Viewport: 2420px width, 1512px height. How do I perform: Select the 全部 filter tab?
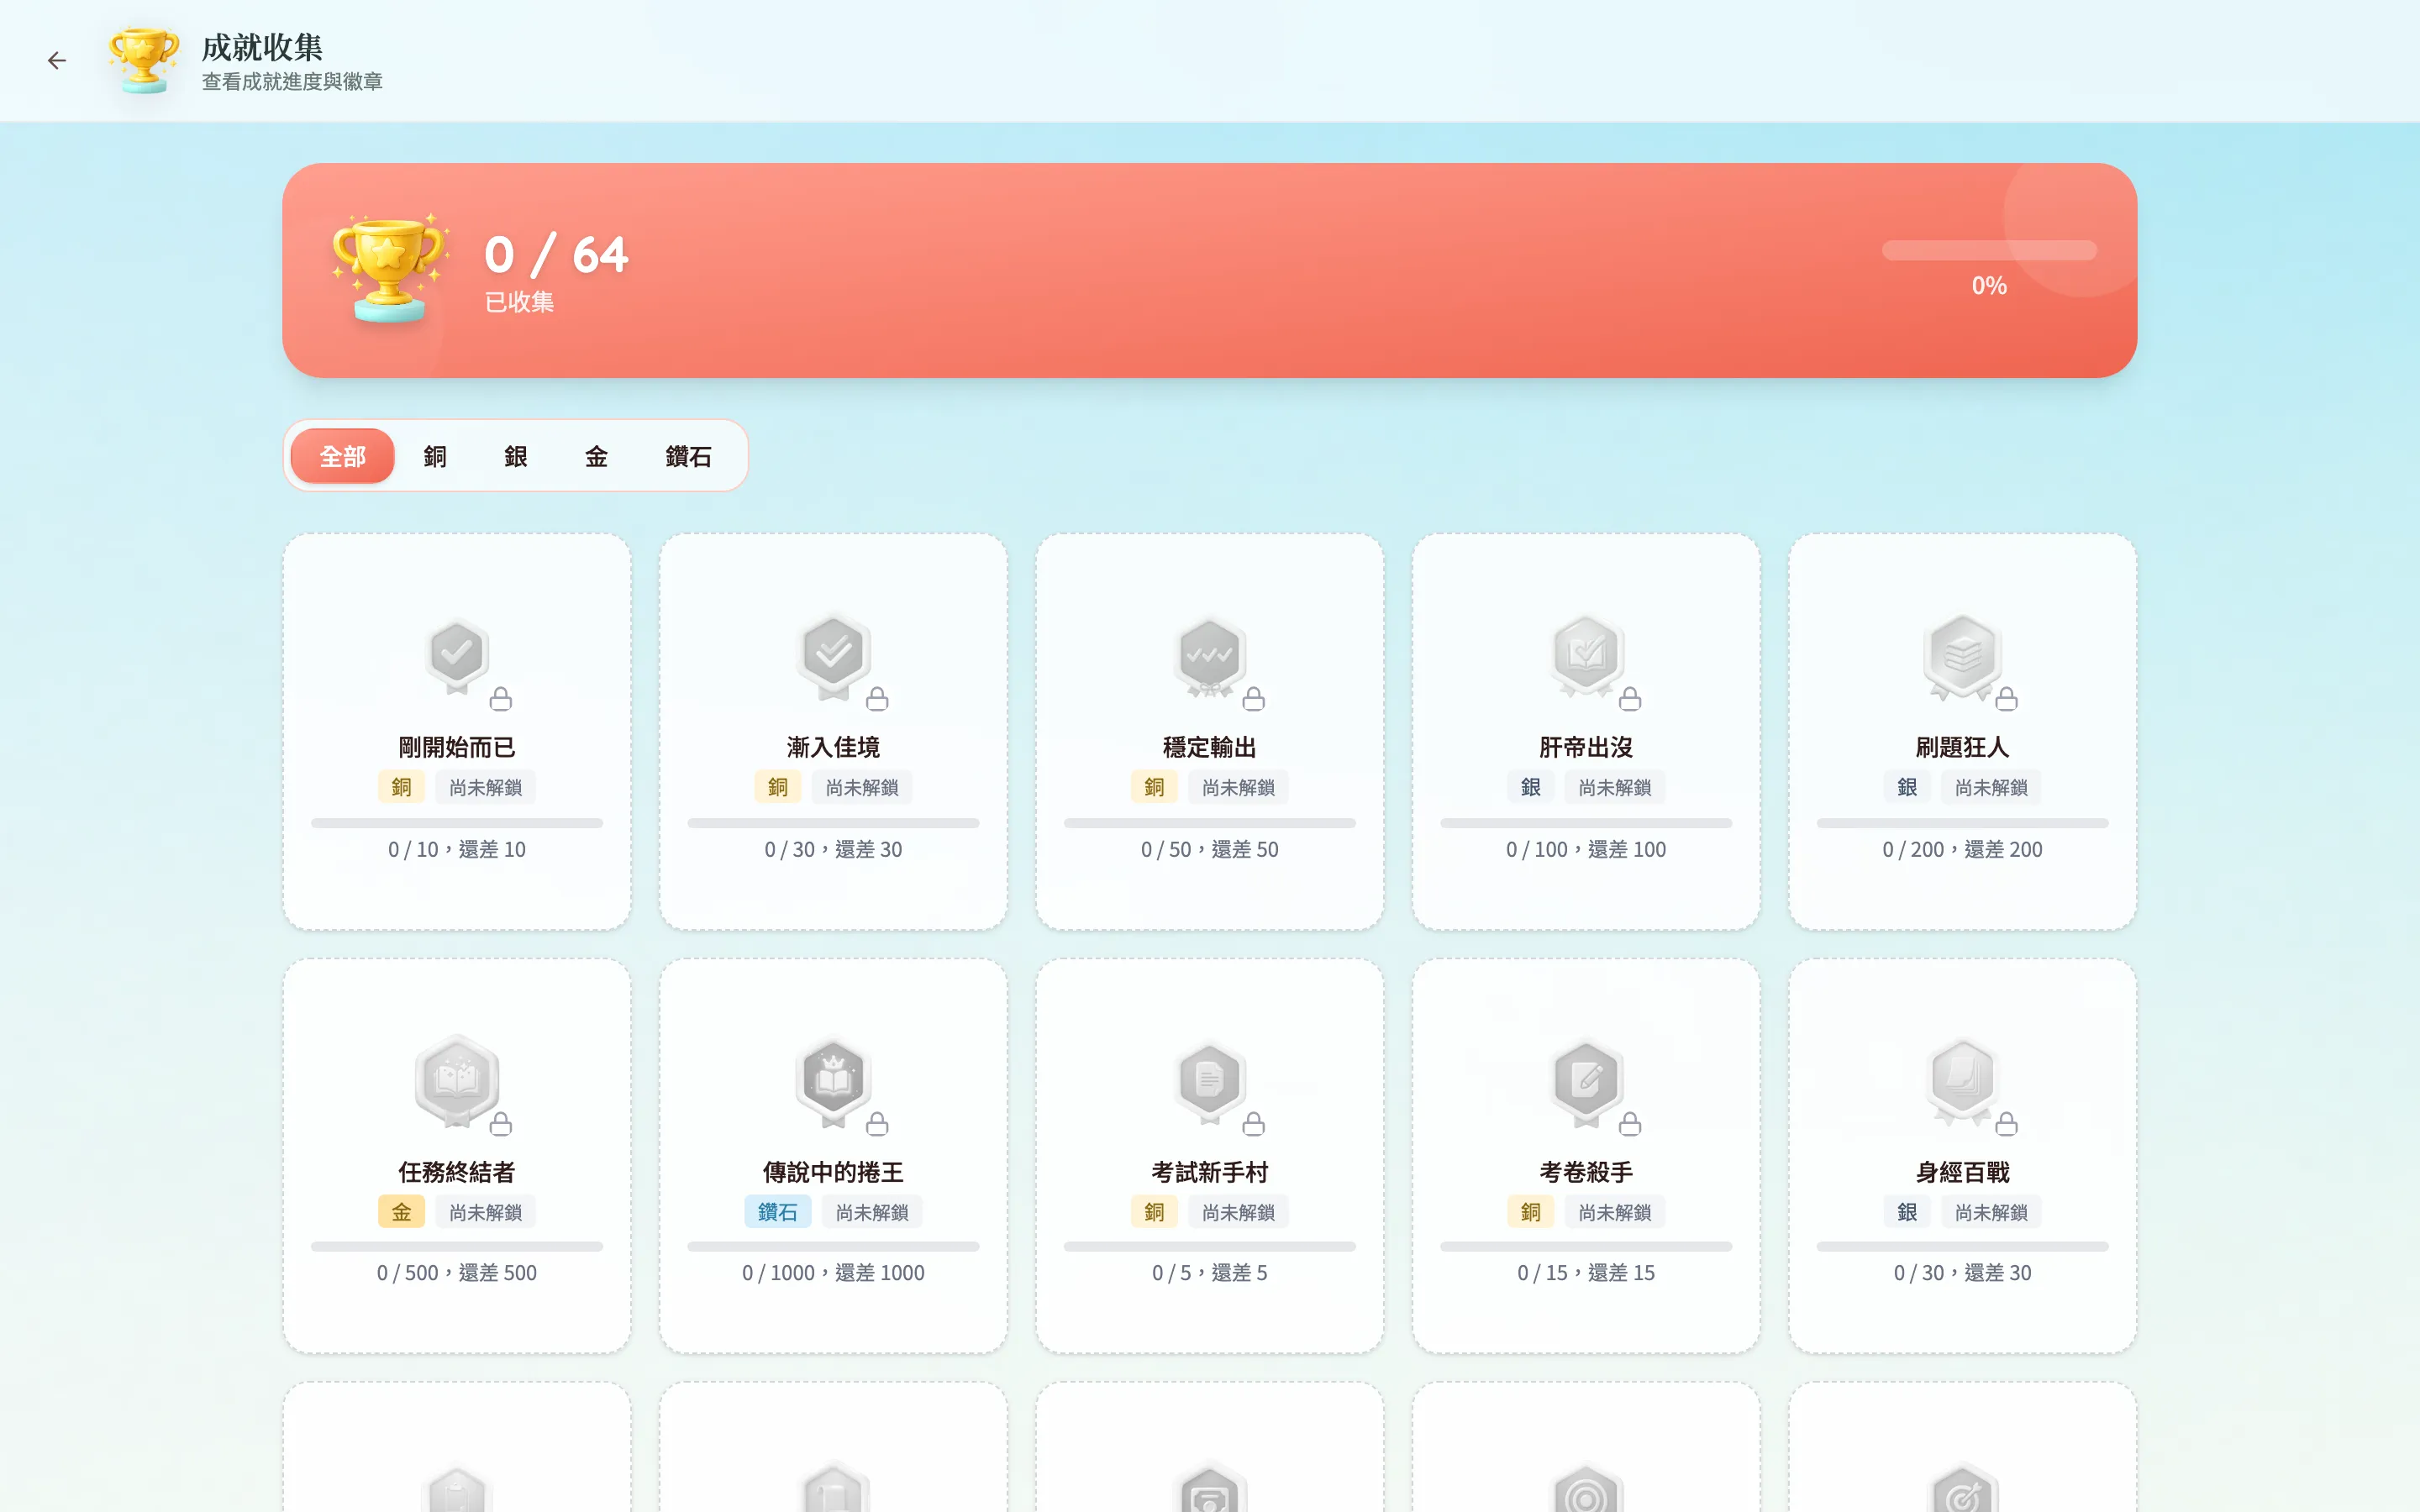click(342, 456)
